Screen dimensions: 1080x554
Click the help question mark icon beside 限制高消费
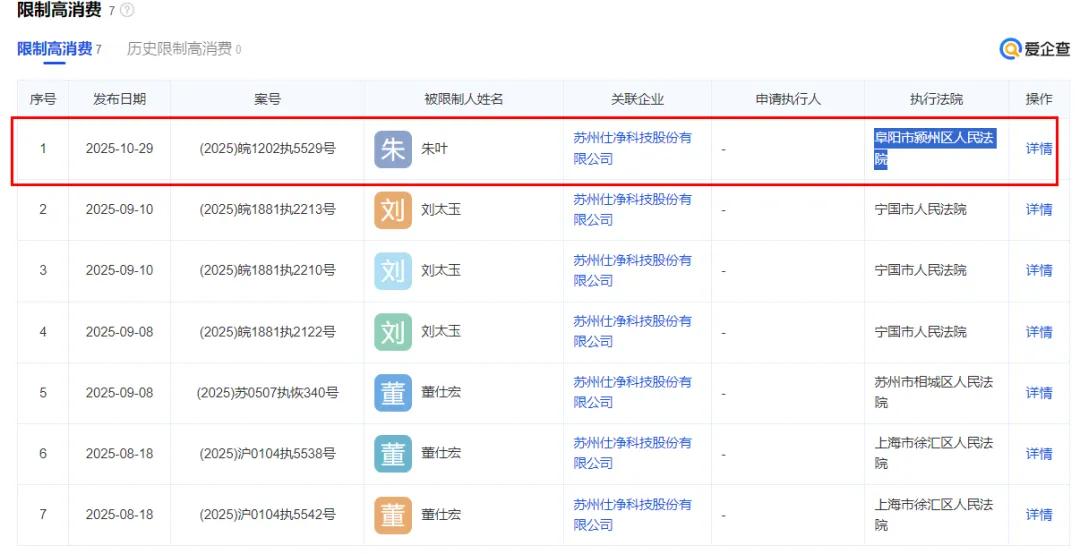coord(127,10)
